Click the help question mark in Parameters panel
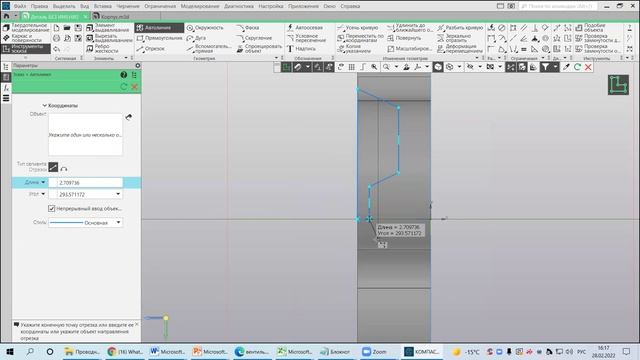The image size is (640, 360). tap(124, 75)
